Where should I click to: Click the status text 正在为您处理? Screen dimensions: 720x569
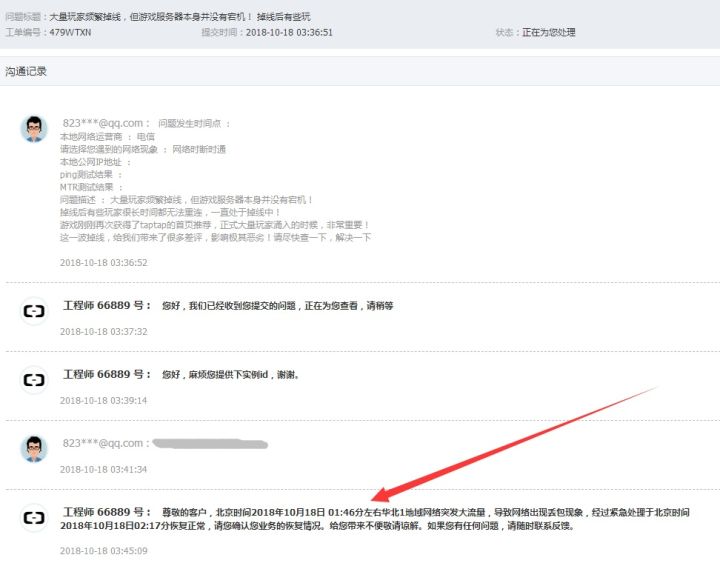click(x=549, y=33)
